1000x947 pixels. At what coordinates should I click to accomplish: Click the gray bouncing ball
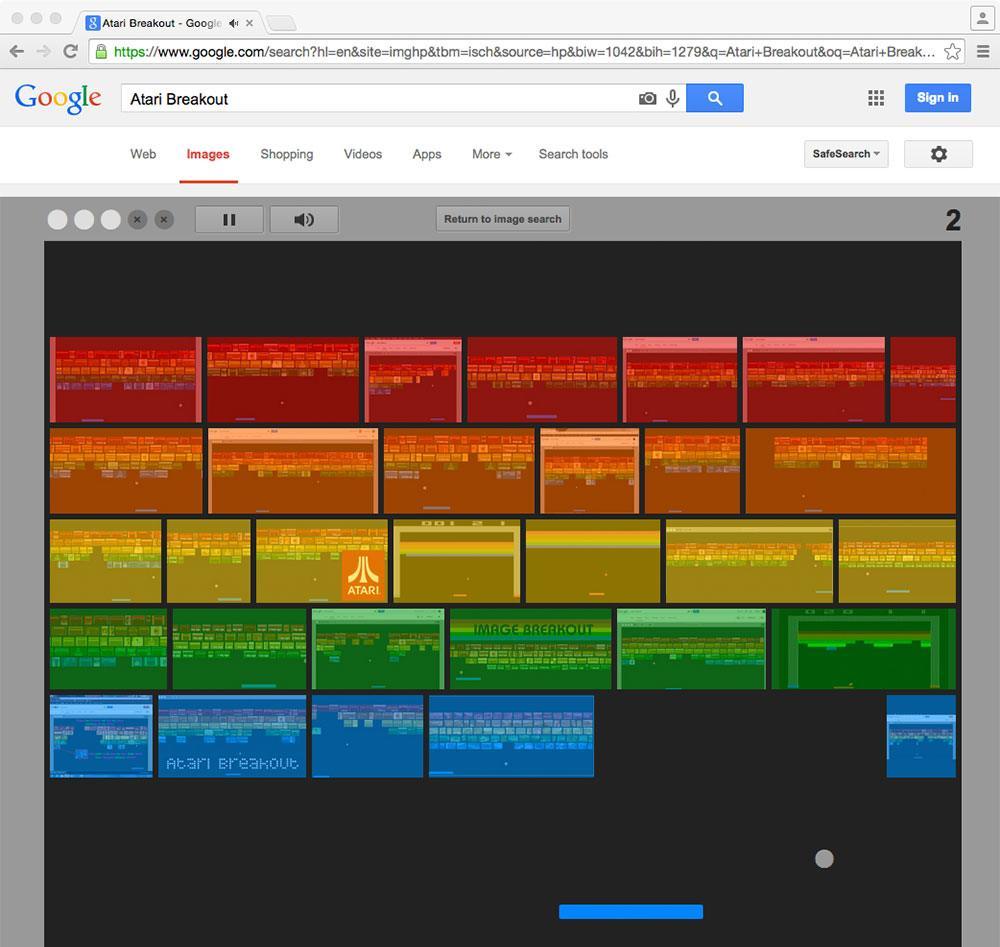point(824,858)
